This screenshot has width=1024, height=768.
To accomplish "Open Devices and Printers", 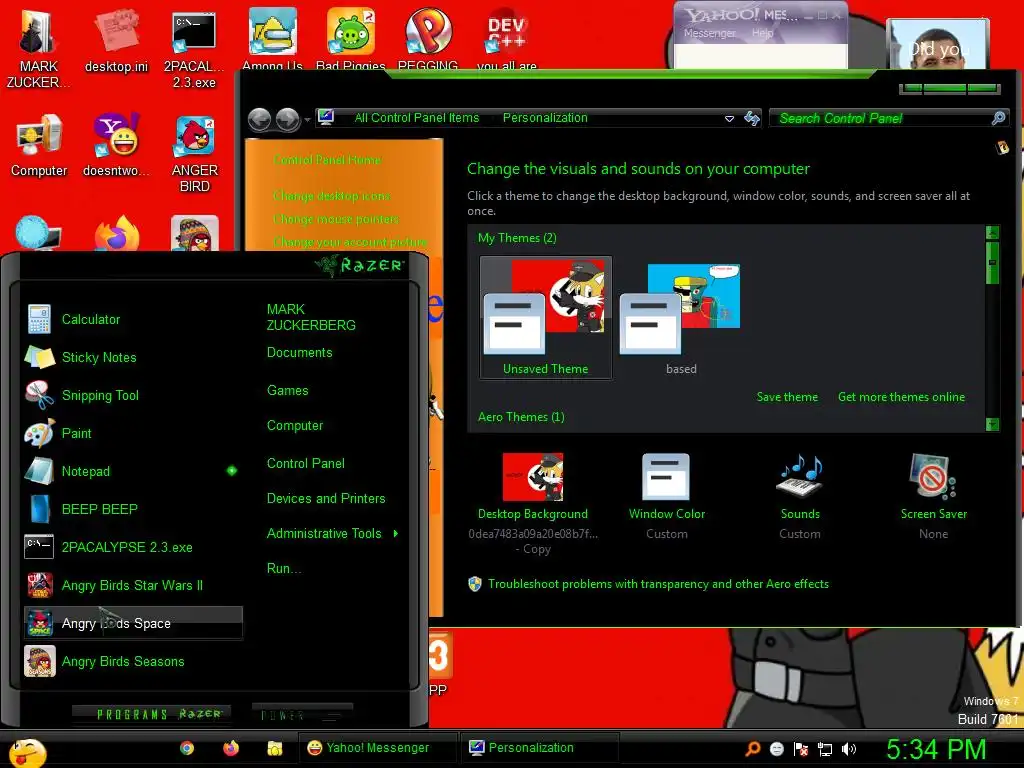I will pos(326,498).
